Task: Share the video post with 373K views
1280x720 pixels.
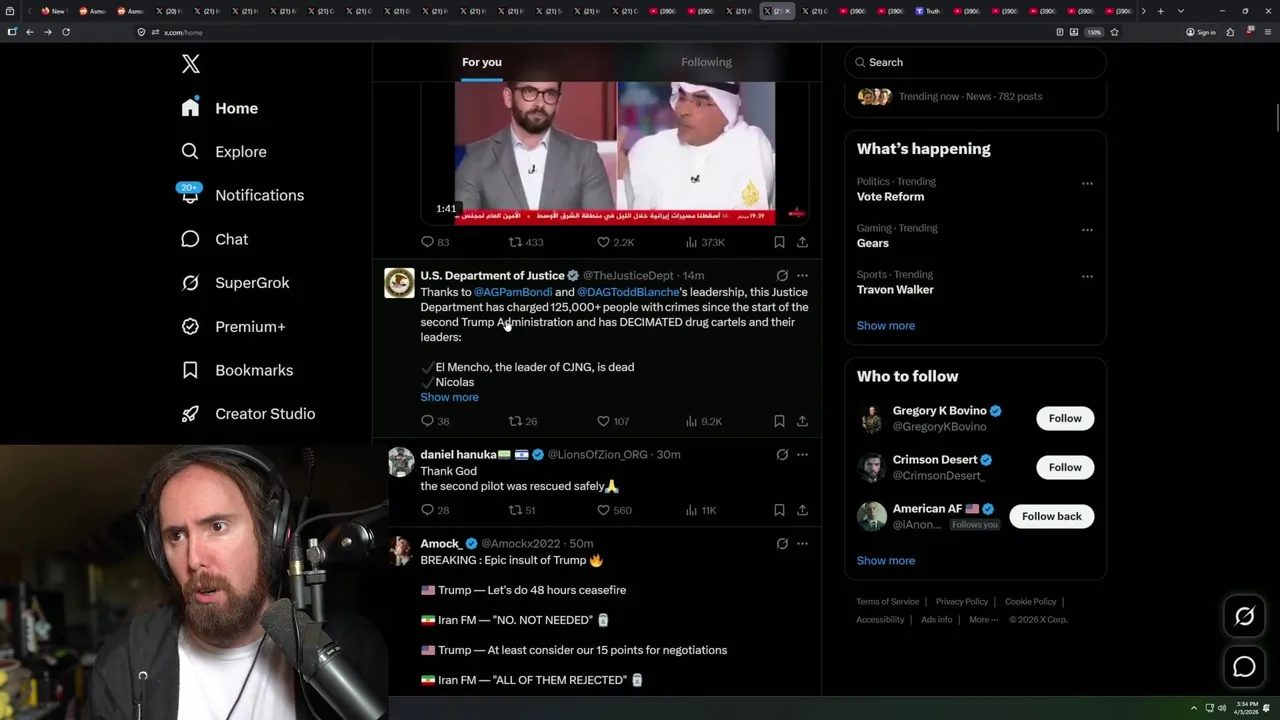Action: tap(802, 242)
